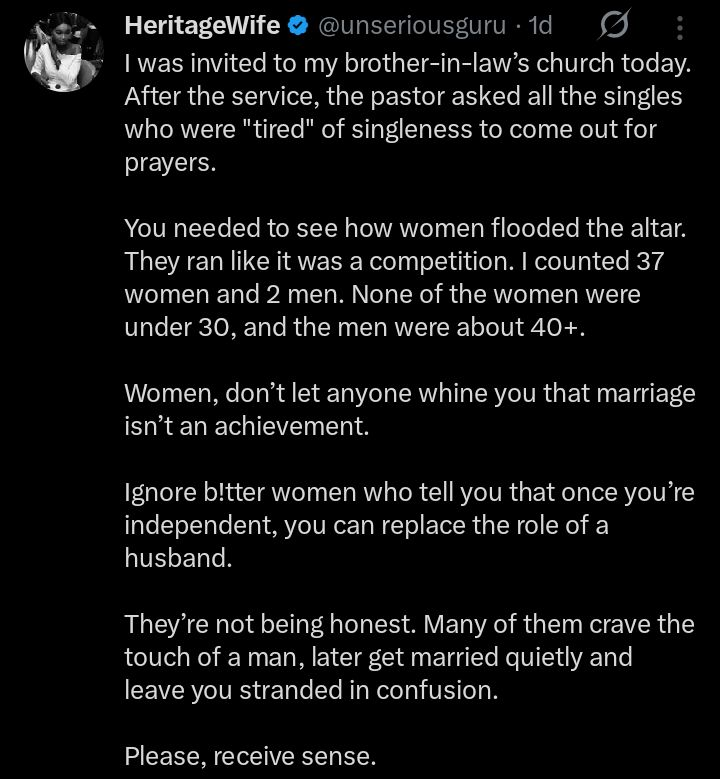Screen dimensions: 720x779
Task: Click the final line "Please, receive sense."
Action: [250, 756]
